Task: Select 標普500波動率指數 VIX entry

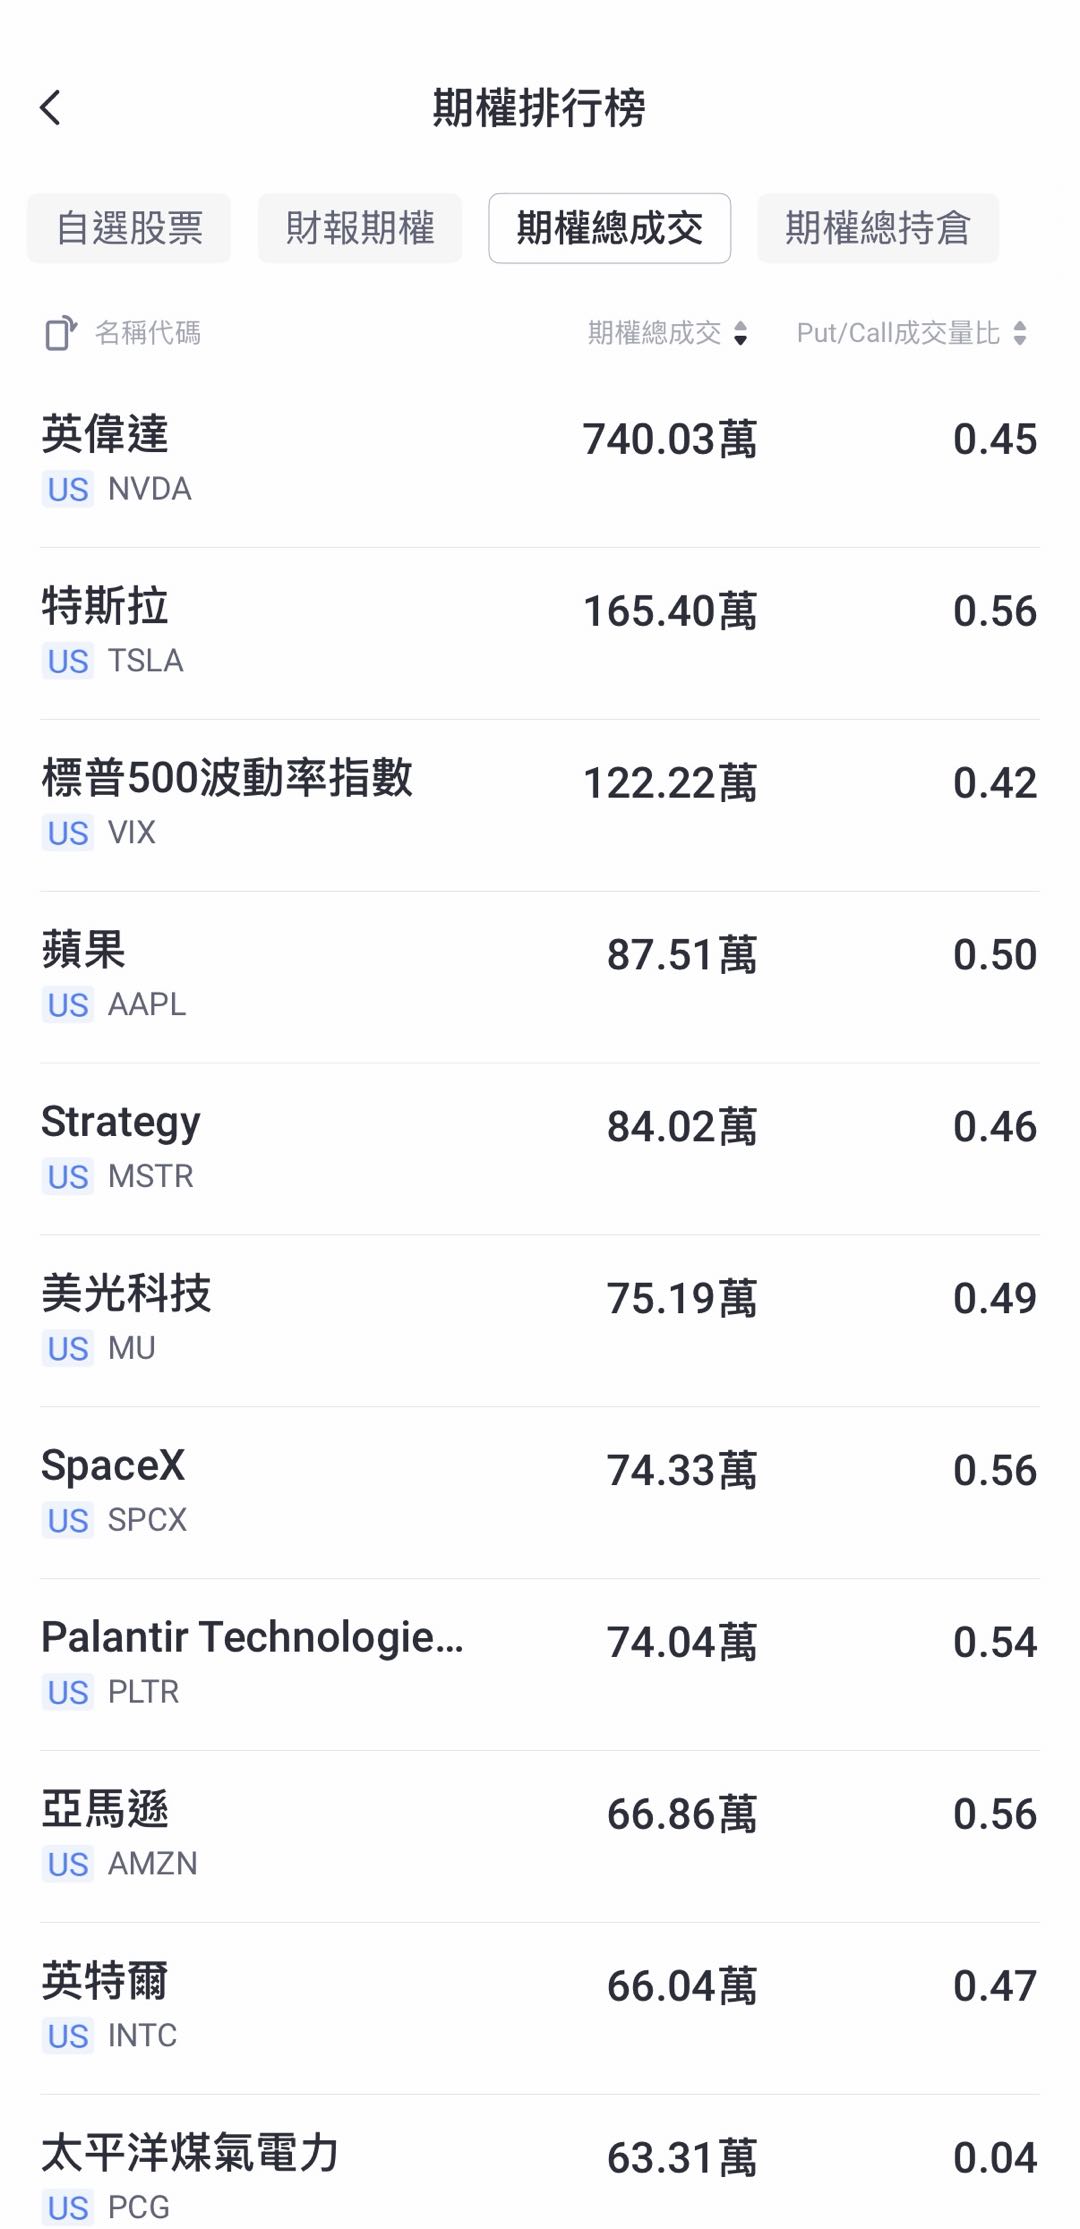Action: point(540,805)
